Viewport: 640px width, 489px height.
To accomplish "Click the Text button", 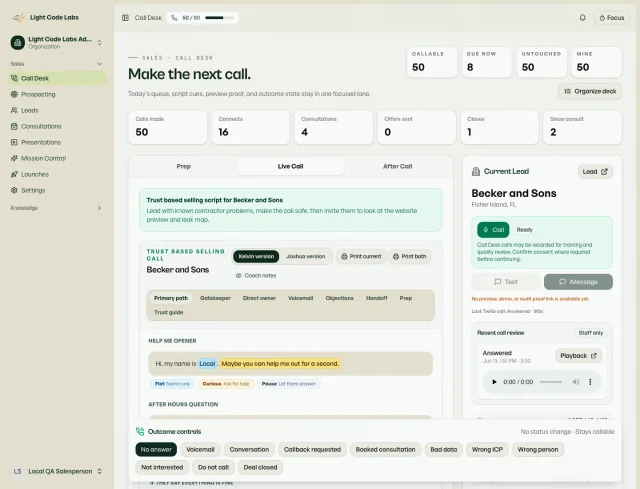I will (506, 282).
